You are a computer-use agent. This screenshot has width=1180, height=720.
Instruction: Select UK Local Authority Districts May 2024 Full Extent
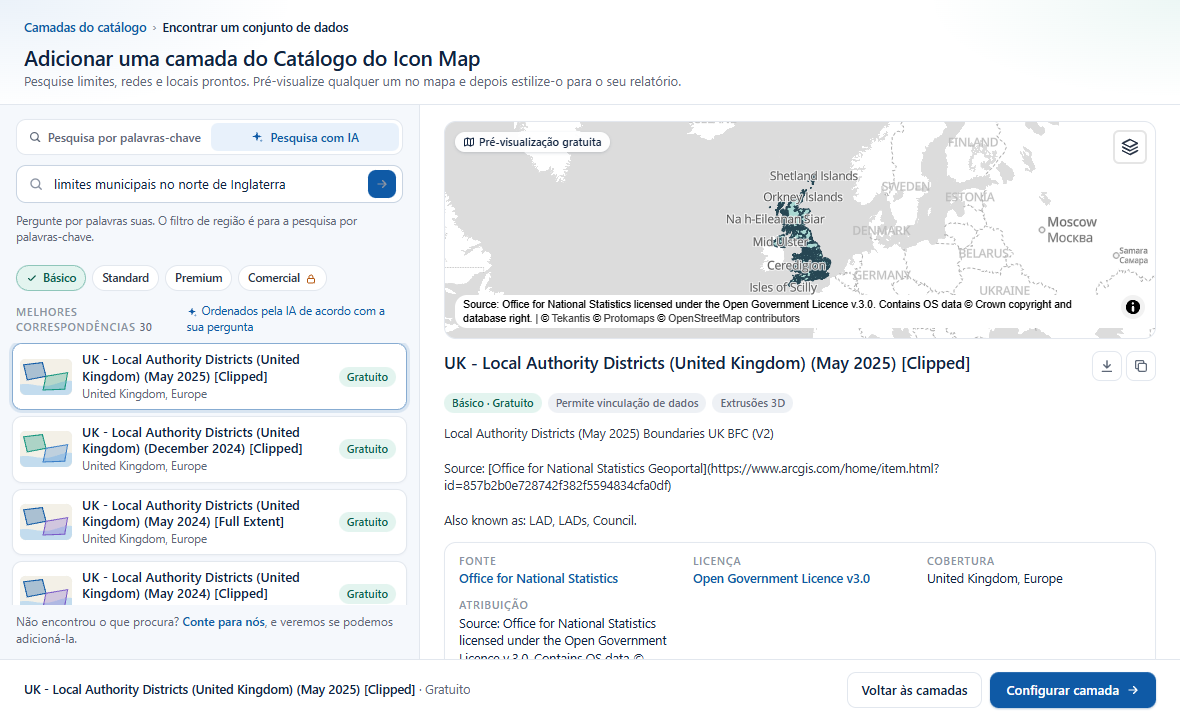point(209,522)
